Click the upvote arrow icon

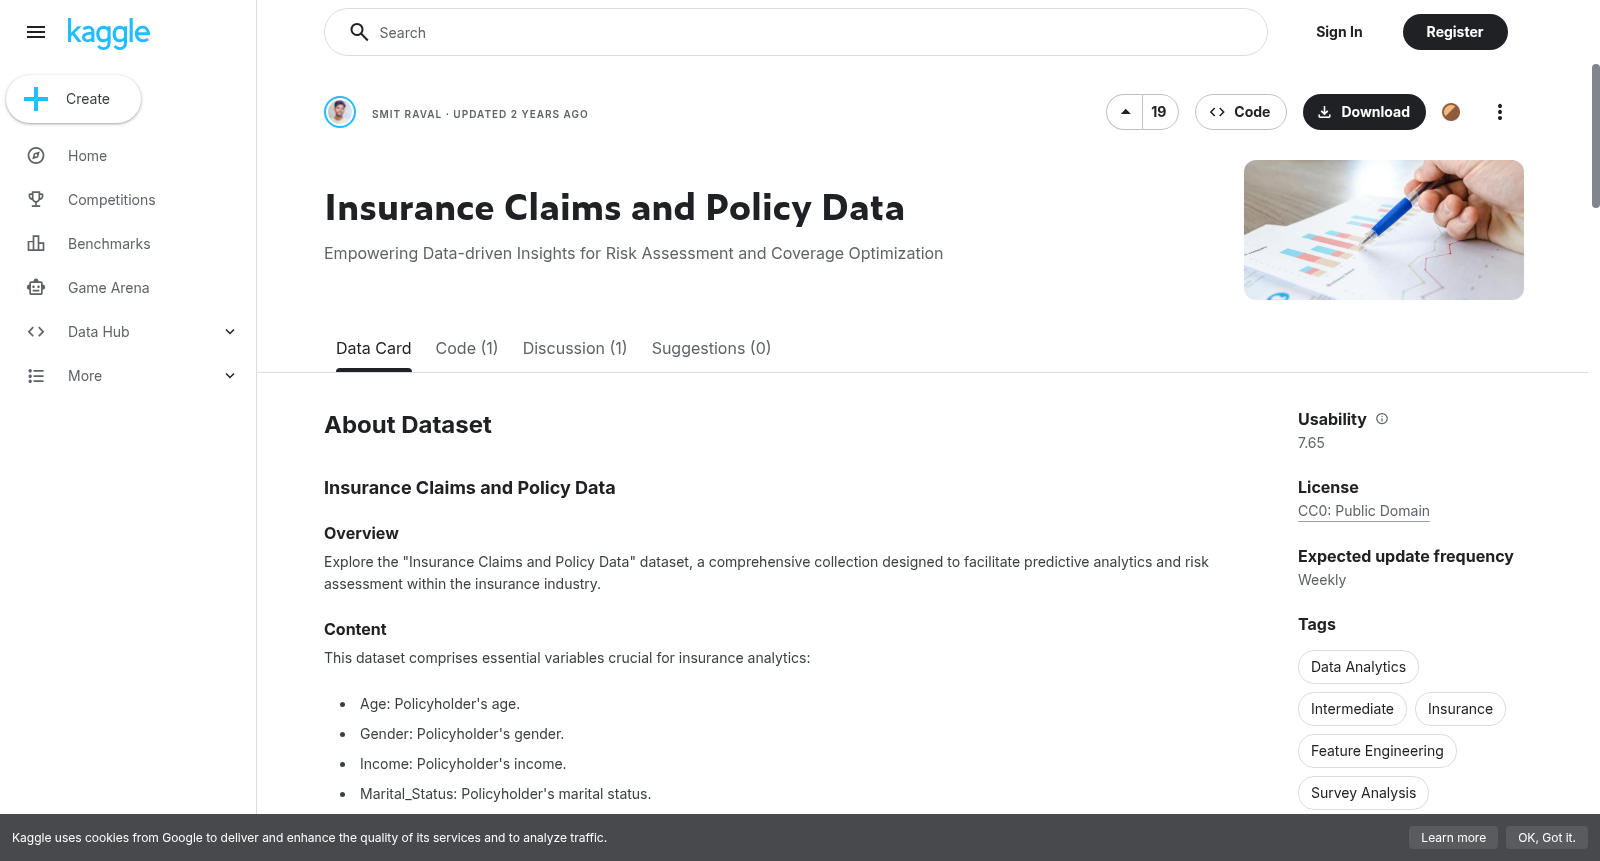1125,112
